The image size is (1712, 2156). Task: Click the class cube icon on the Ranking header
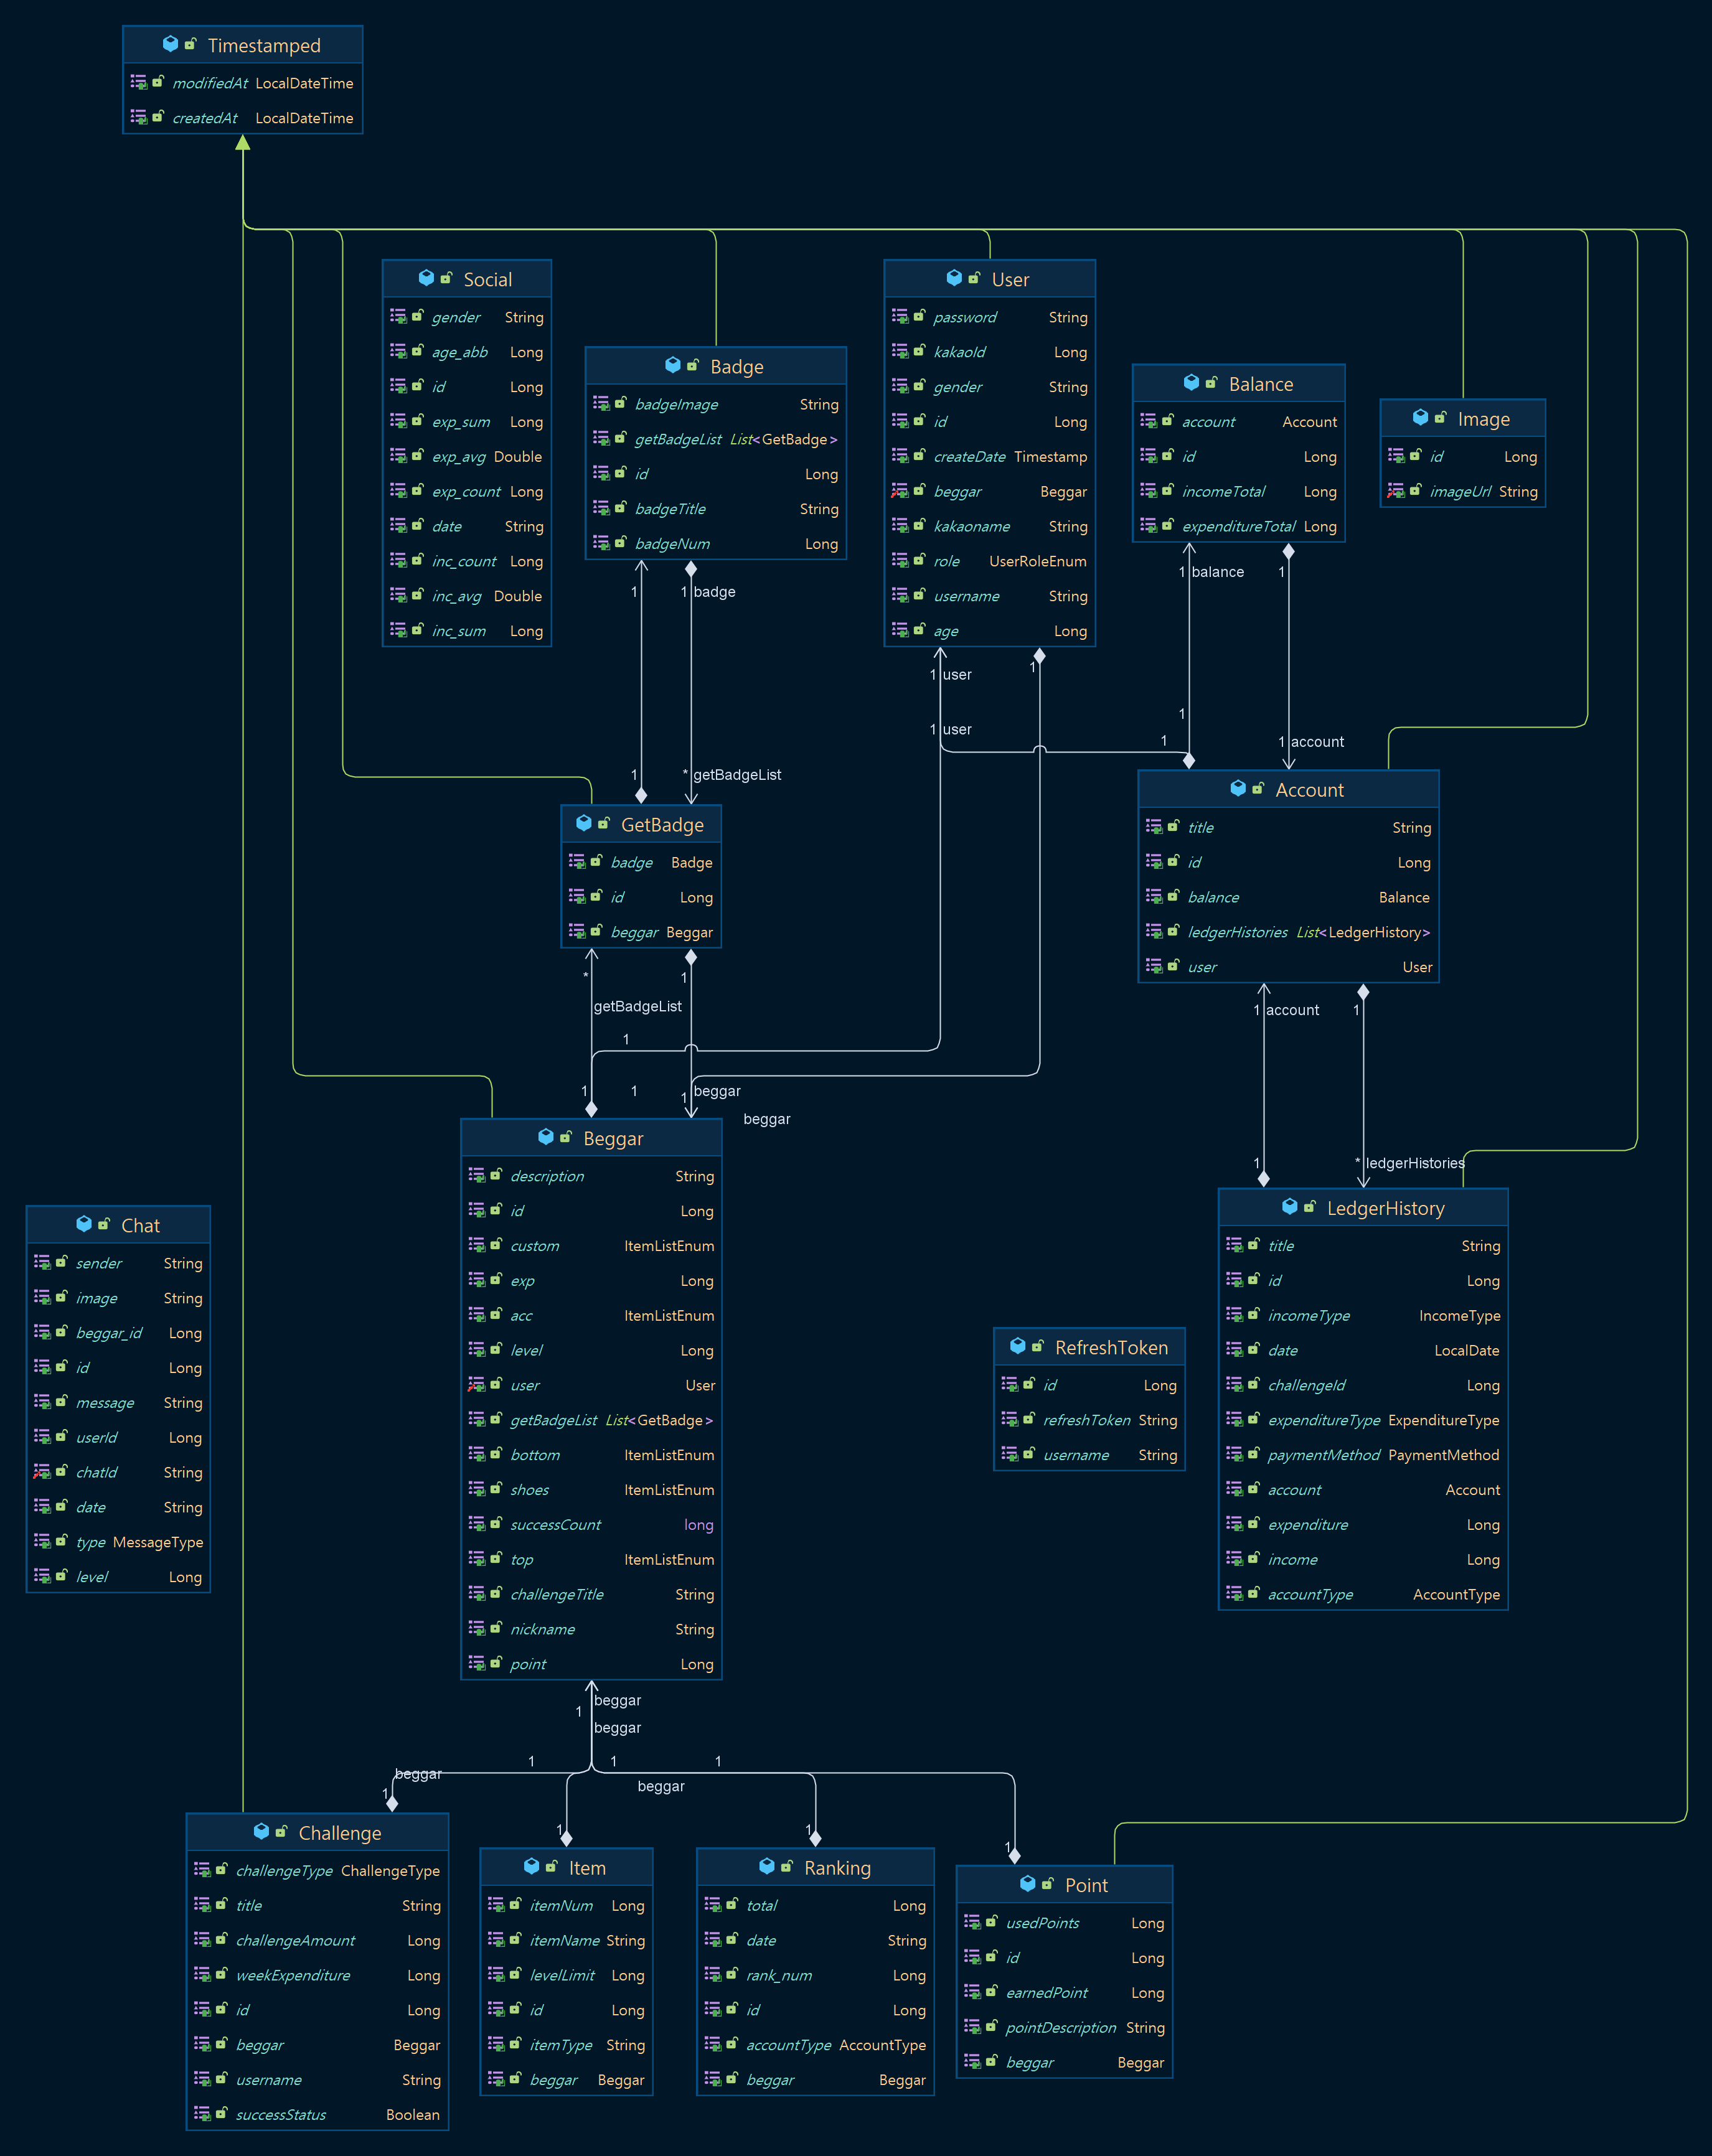pos(766,1866)
